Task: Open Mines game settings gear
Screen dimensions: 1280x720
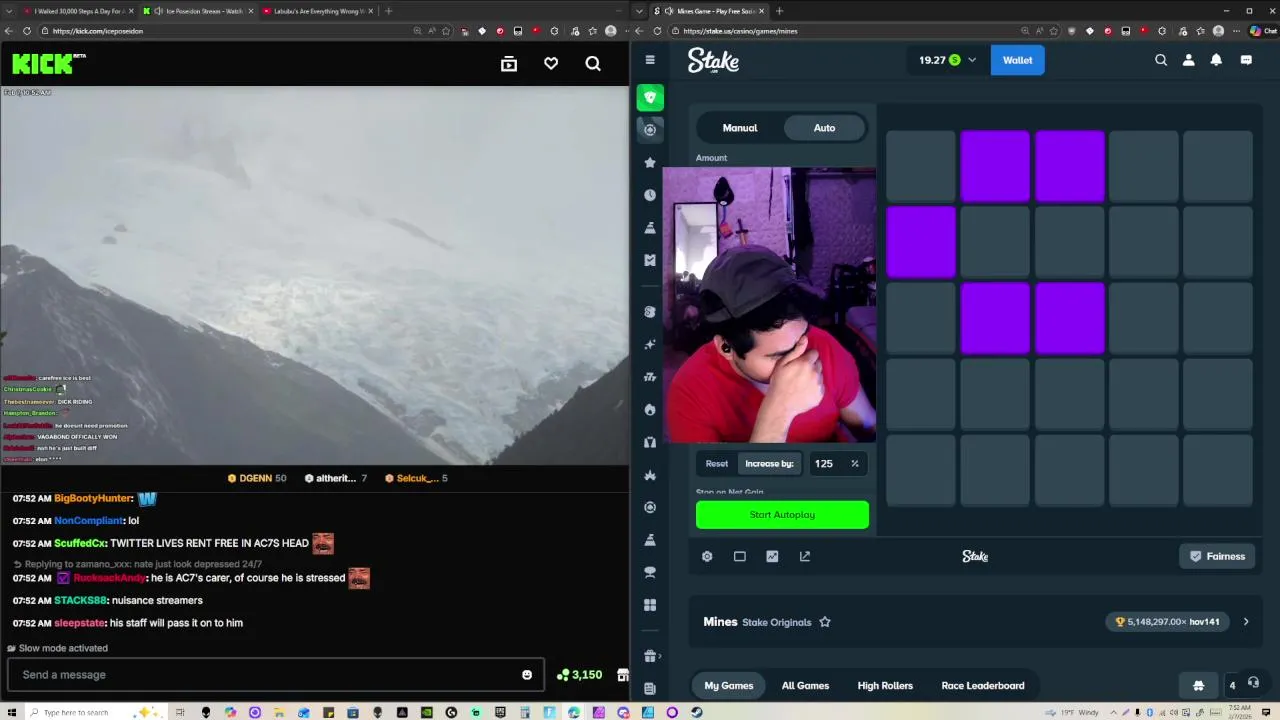Action: [x=707, y=556]
